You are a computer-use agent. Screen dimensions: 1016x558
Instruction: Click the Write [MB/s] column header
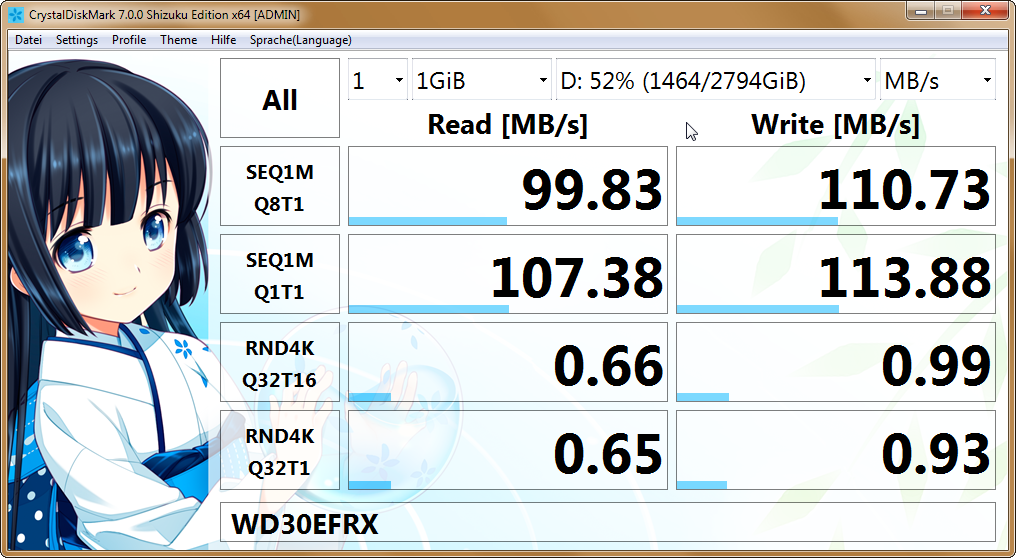coord(835,124)
